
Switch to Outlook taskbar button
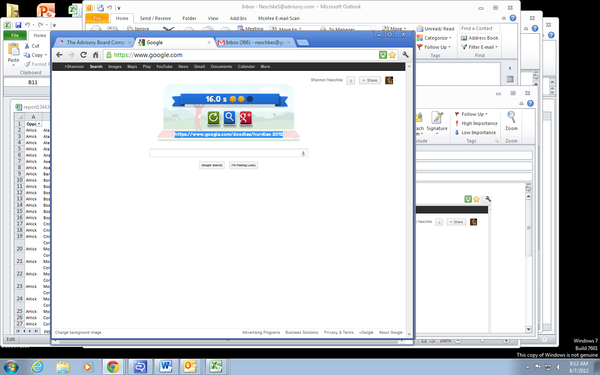coord(190,367)
